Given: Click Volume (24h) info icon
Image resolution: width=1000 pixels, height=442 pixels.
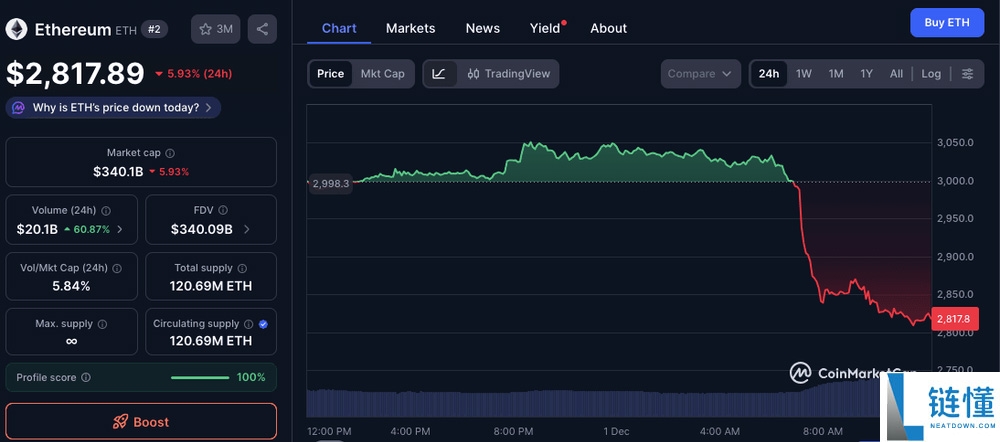Looking at the screenshot, I should pyautogui.click(x=106, y=210).
